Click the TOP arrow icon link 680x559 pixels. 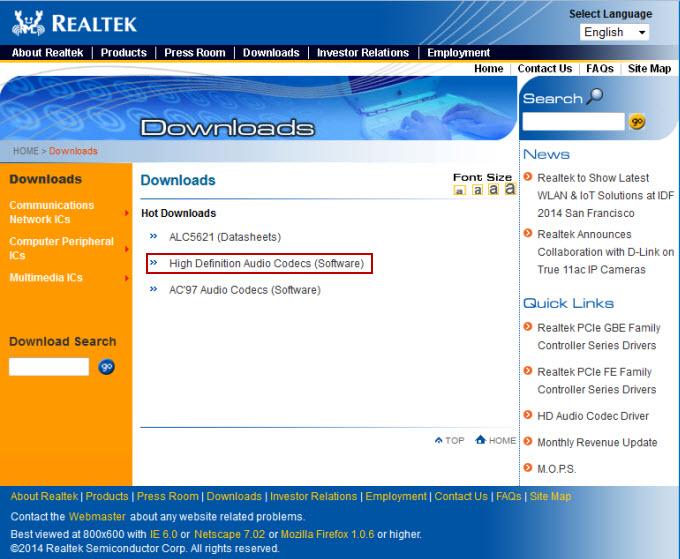coord(449,441)
